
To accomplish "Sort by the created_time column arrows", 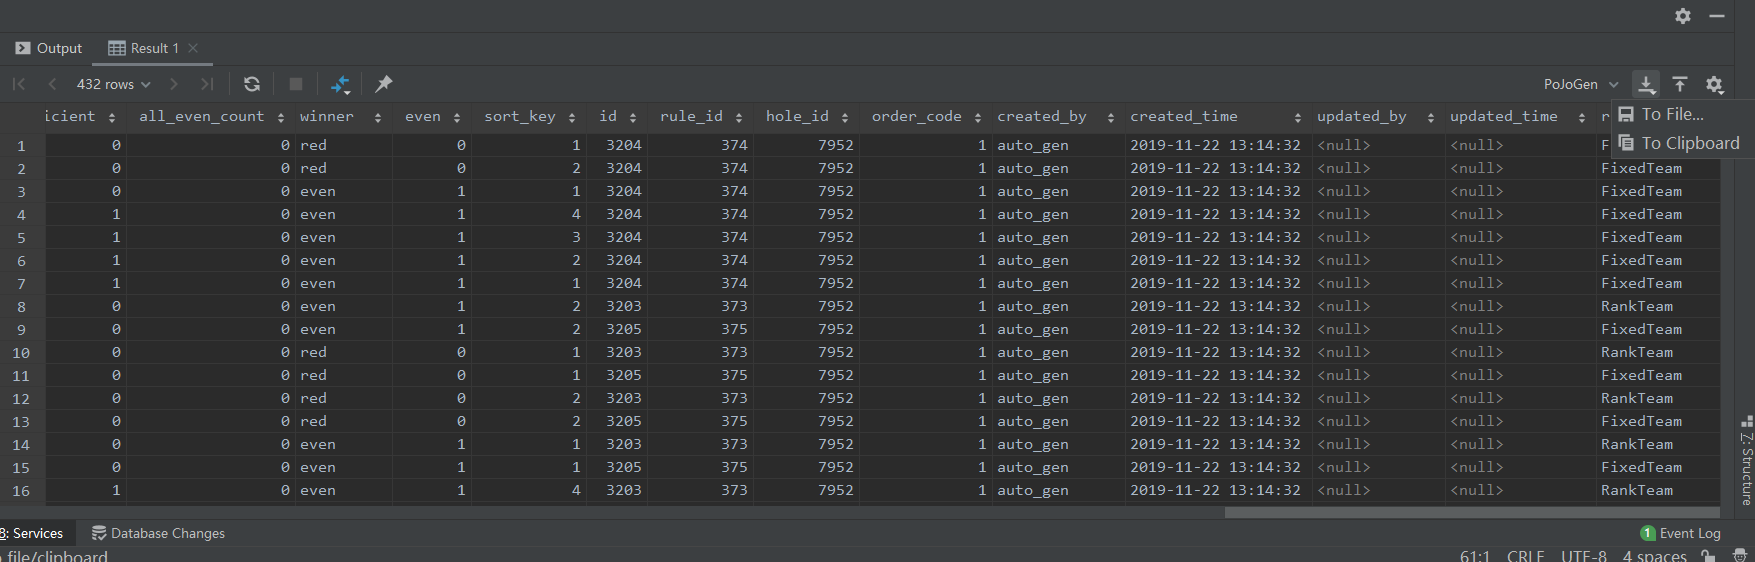I will click(x=1298, y=117).
